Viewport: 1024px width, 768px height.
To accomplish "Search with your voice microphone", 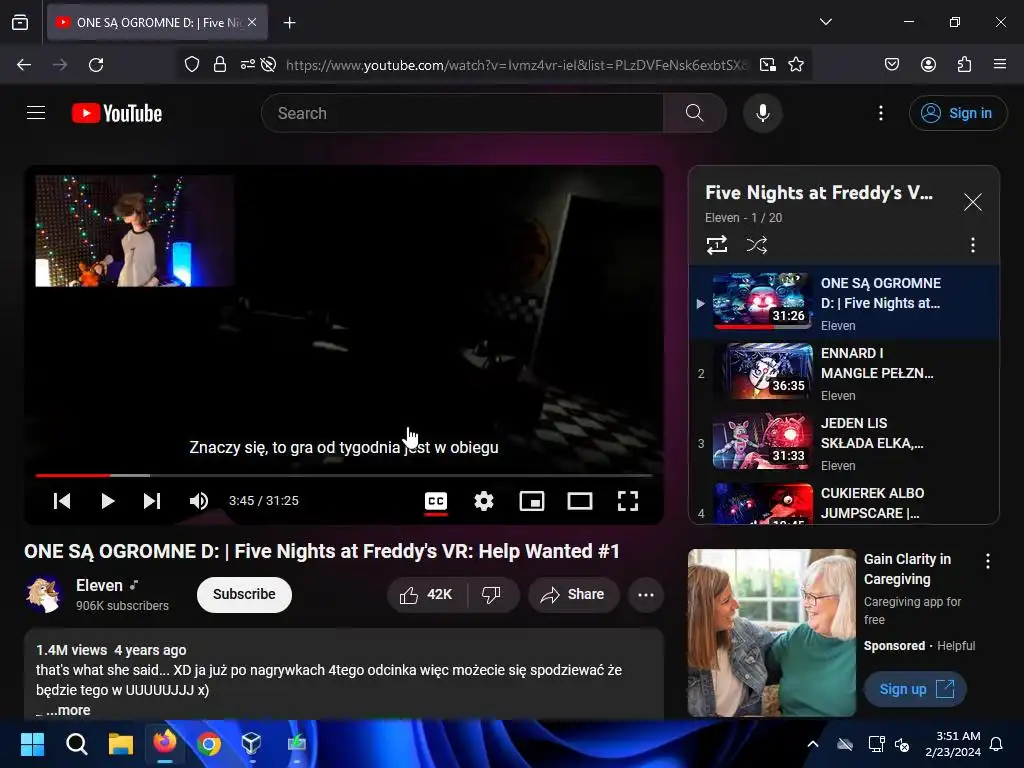I will (x=763, y=113).
